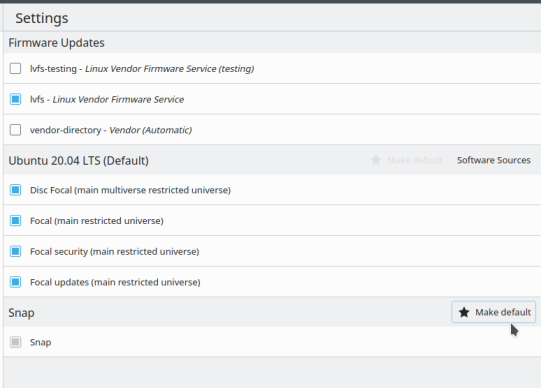Click the greyed-out star icon beside Ubuntu's Make default
Viewport: 541px width, 388px height.
tap(376, 160)
